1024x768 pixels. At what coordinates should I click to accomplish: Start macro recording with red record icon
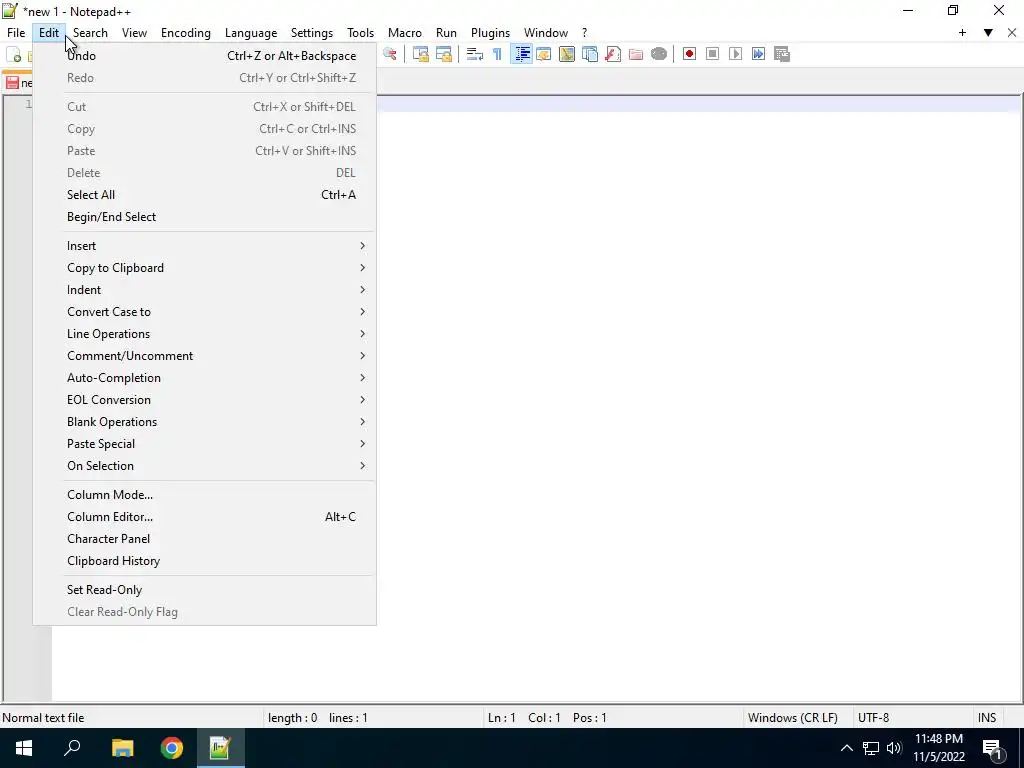[x=689, y=54]
